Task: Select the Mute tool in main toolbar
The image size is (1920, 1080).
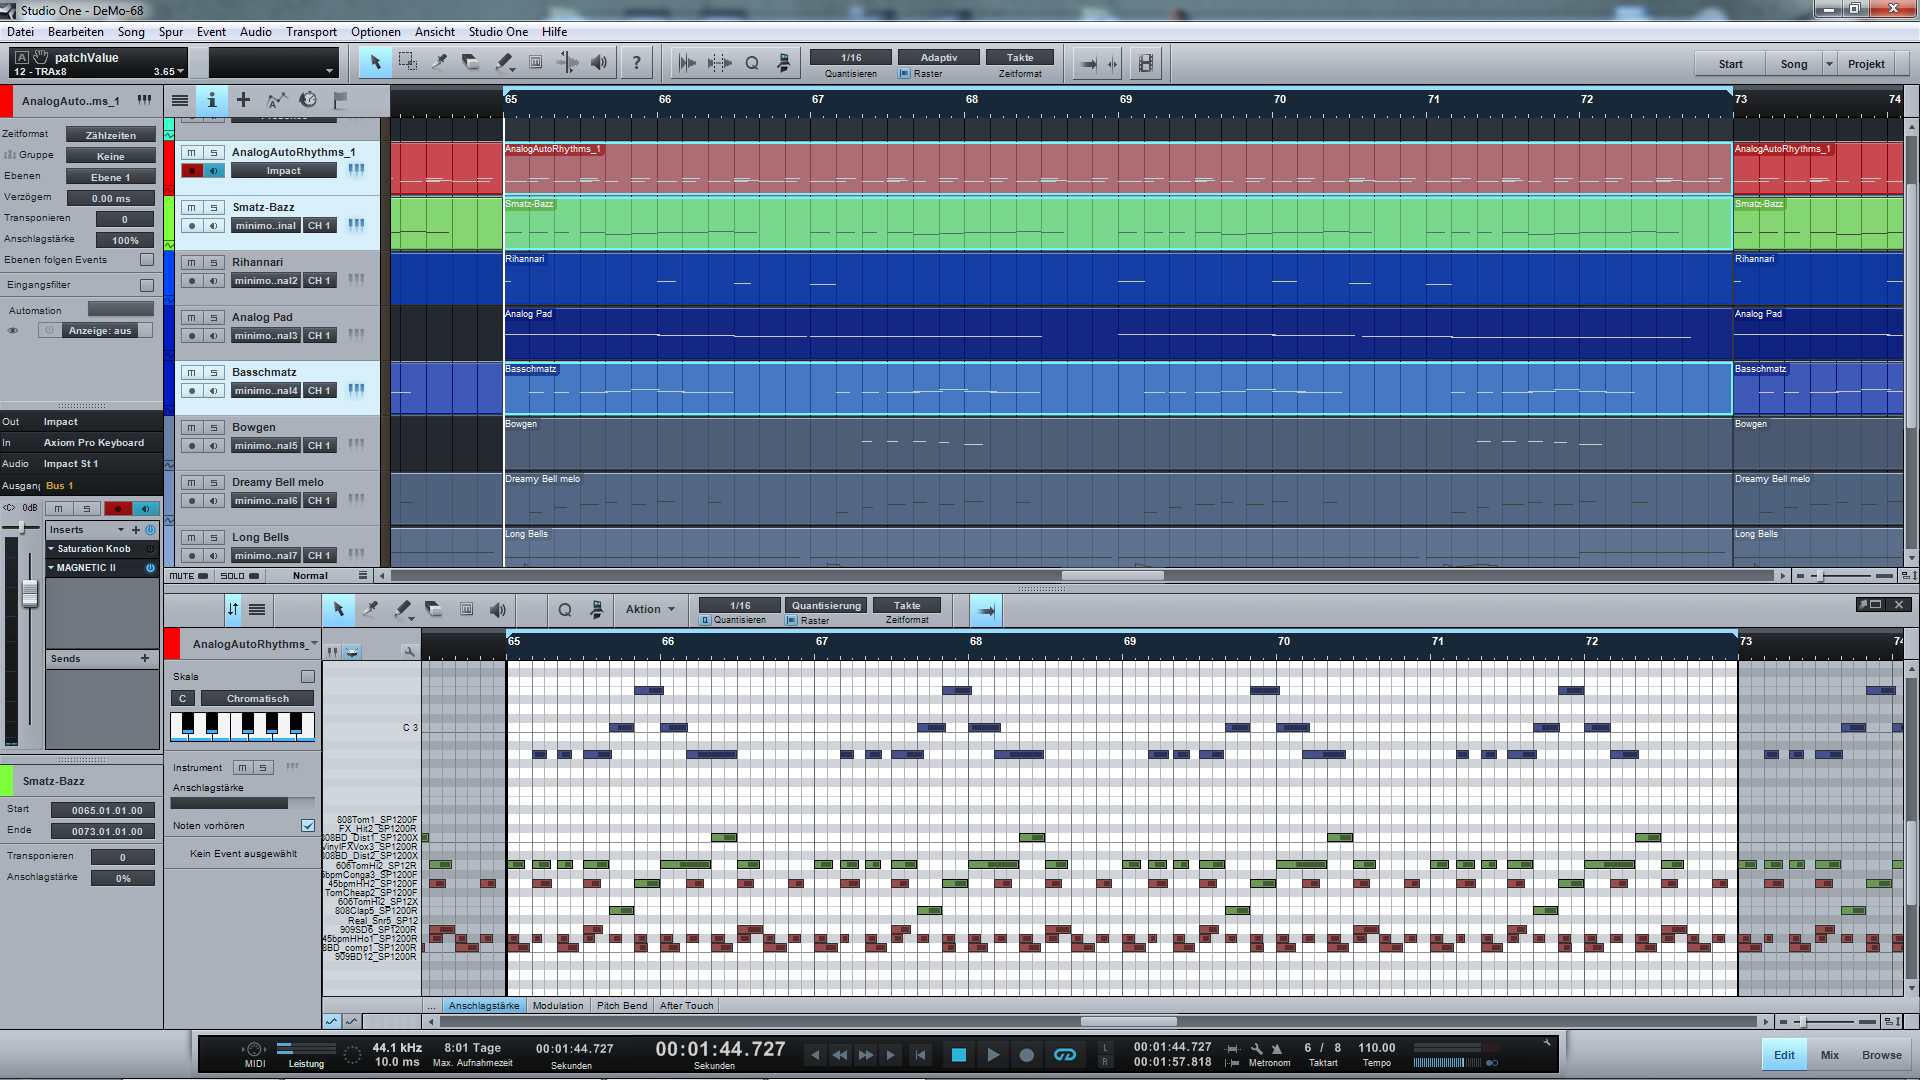Action: [536, 63]
